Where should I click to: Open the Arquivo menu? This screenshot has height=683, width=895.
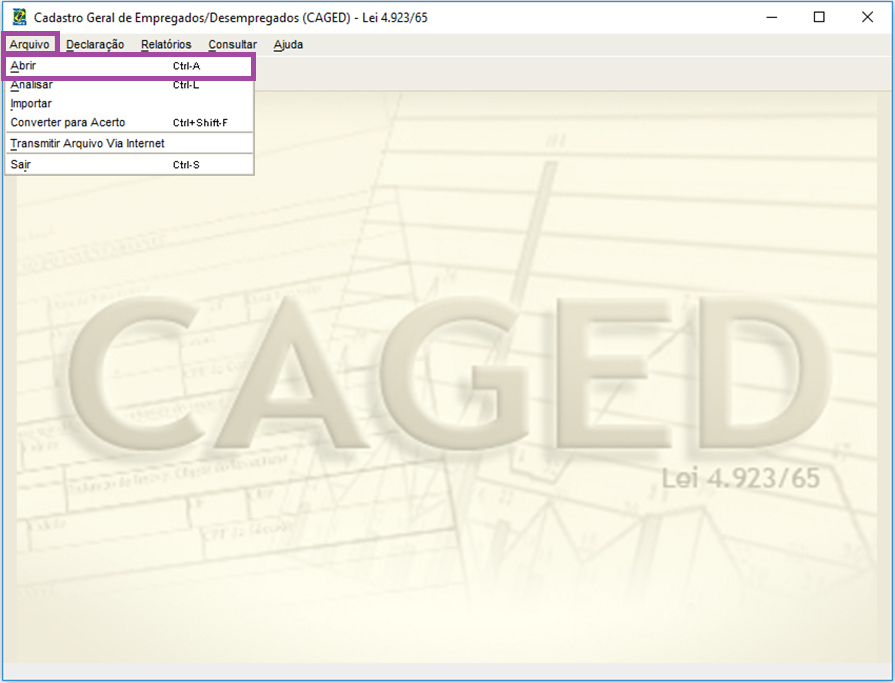click(30, 45)
